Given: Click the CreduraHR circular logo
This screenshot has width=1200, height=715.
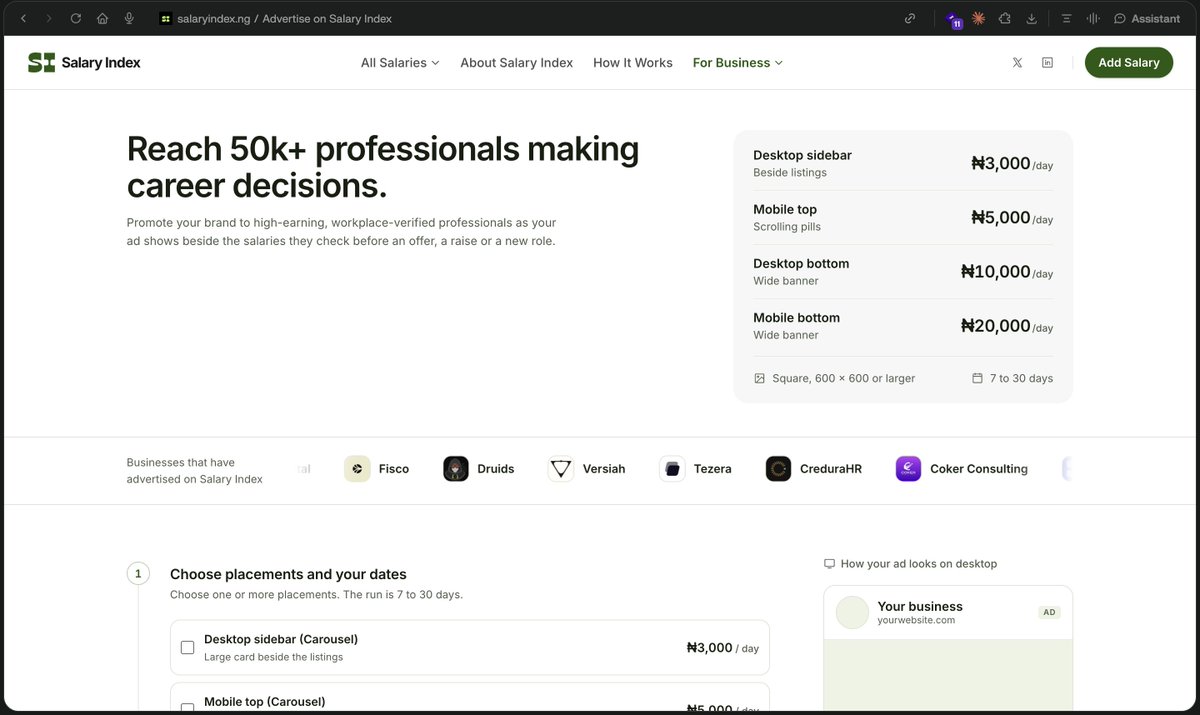Looking at the screenshot, I should pyautogui.click(x=778, y=469).
